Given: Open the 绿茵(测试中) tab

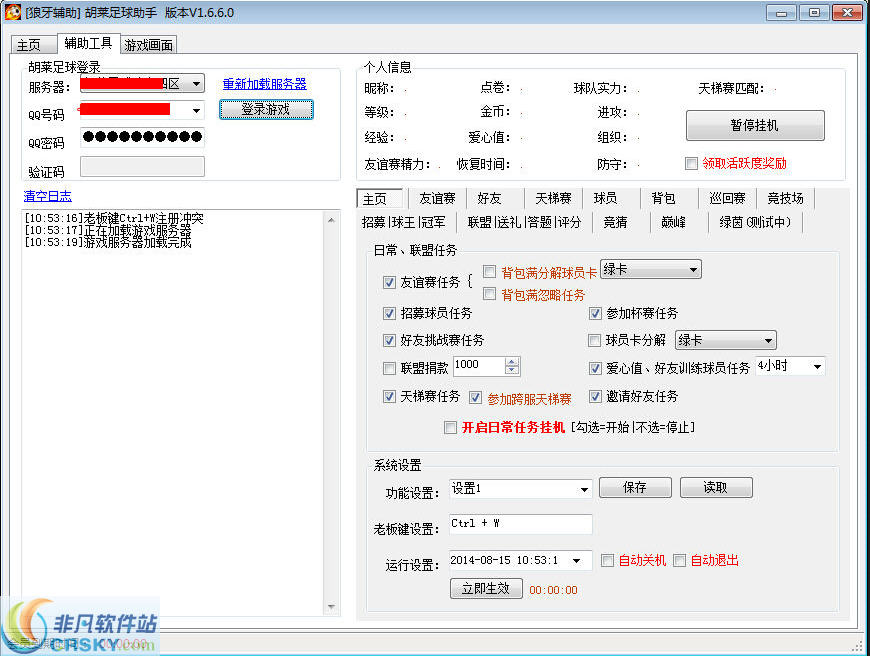Looking at the screenshot, I should coord(755,223).
